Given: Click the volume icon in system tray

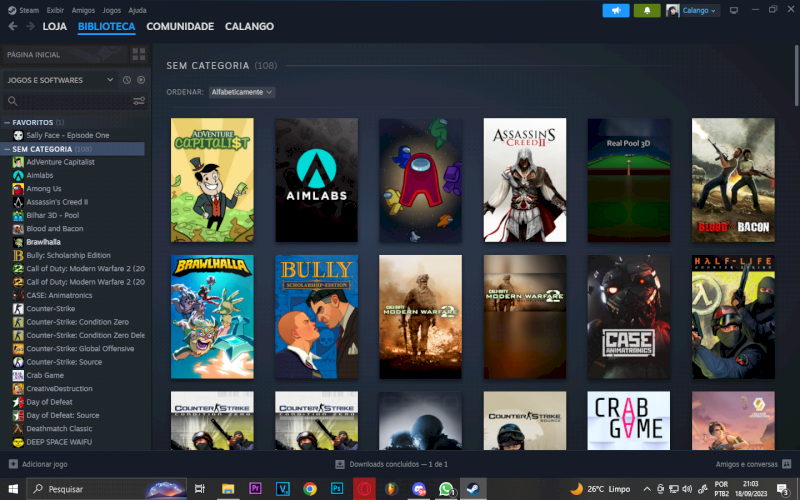Looking at the screenshot, I should (x=687, y=489).
